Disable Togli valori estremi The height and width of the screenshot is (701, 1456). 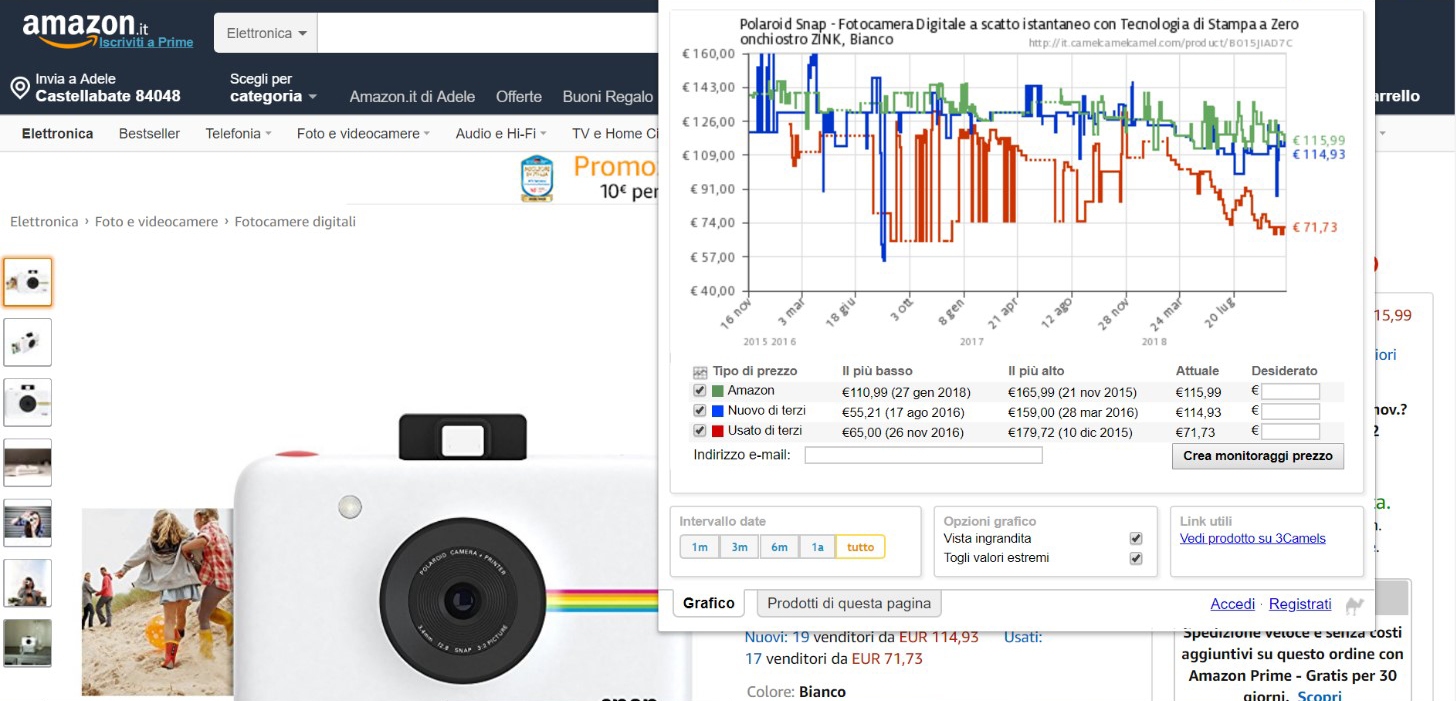[x=1135, y=558]
